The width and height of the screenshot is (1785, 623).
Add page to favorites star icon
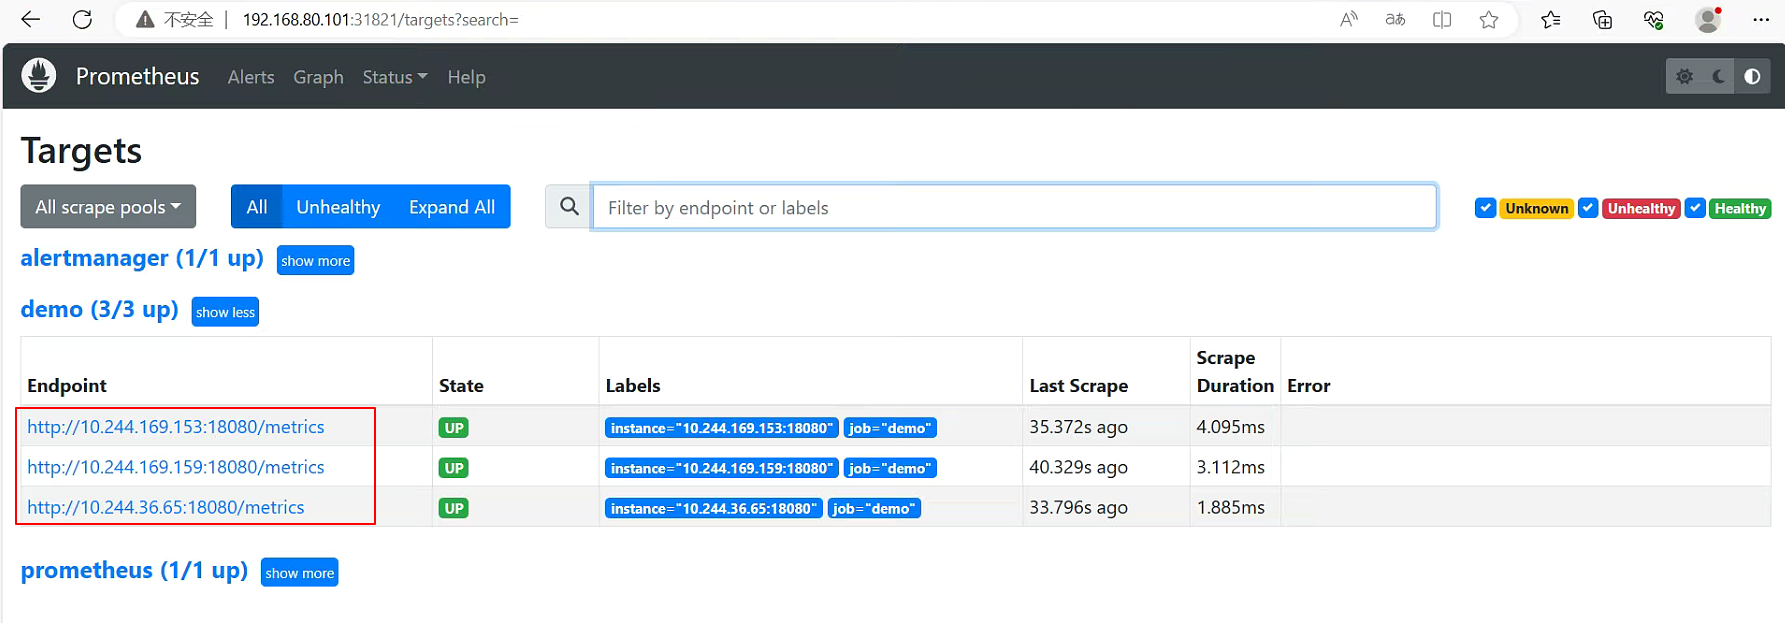pos(1489,19)
